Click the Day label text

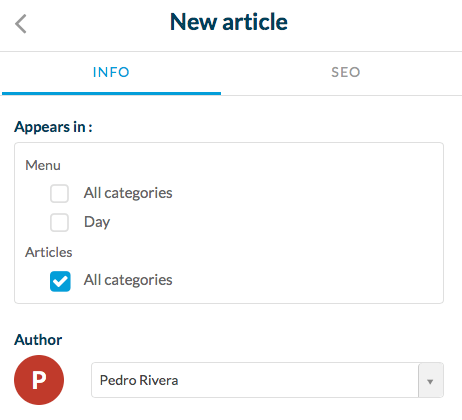pos(97,222)
